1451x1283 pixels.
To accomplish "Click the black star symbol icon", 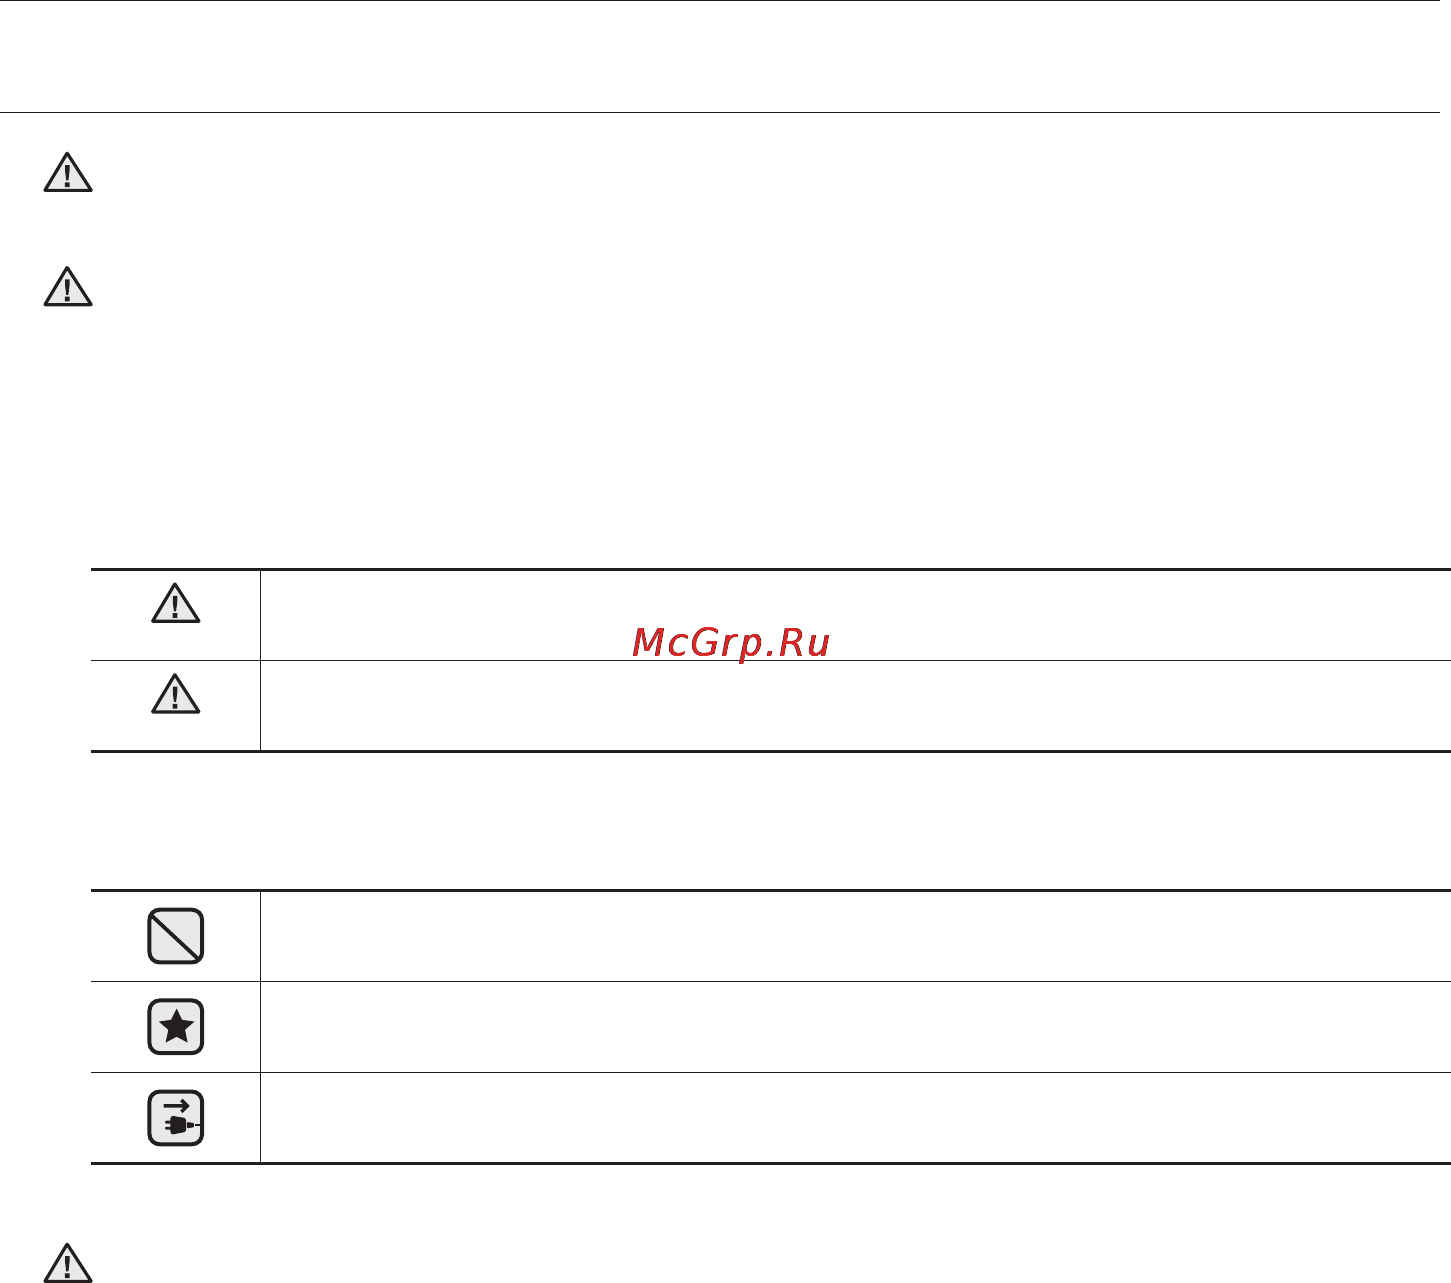I will (x=176, y=1027).
